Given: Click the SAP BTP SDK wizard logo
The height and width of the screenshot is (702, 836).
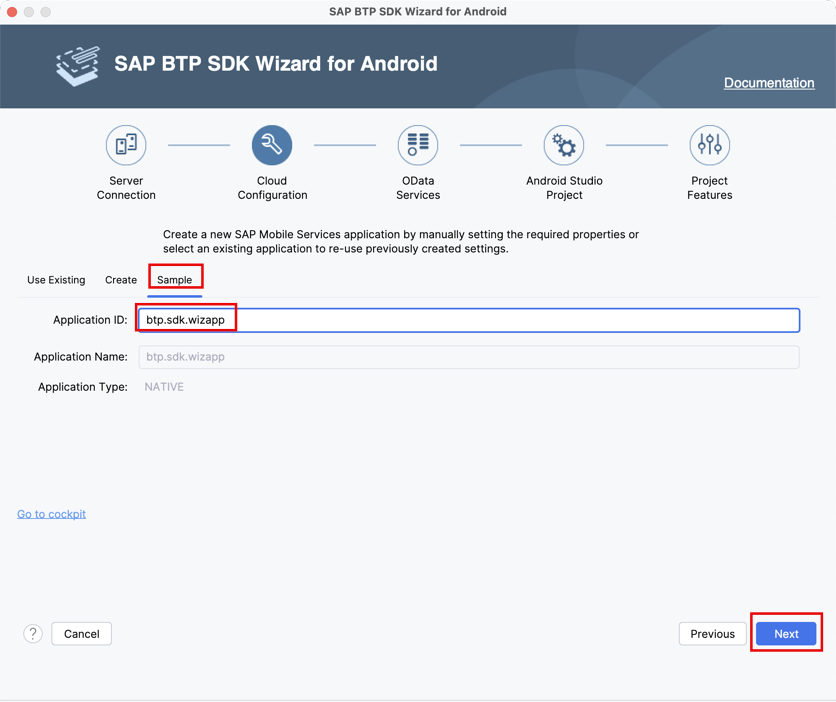Looking at the screenshot, I should (x=78, y=66).
